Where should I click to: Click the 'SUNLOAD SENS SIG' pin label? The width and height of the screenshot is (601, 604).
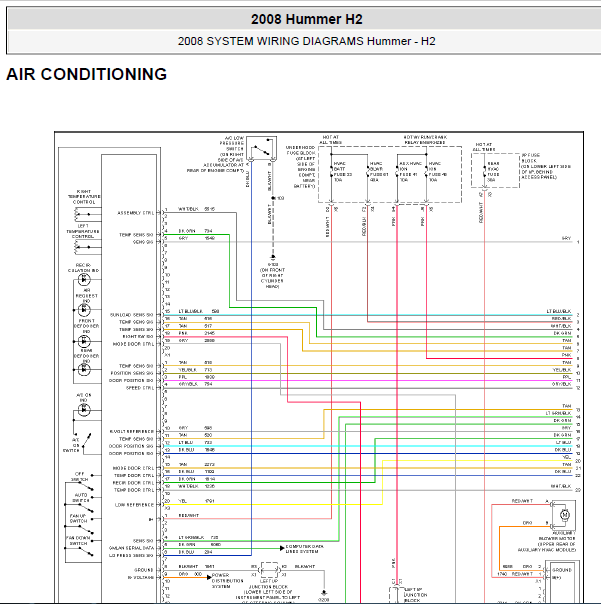pyautogui.click(x=132, y=315)
